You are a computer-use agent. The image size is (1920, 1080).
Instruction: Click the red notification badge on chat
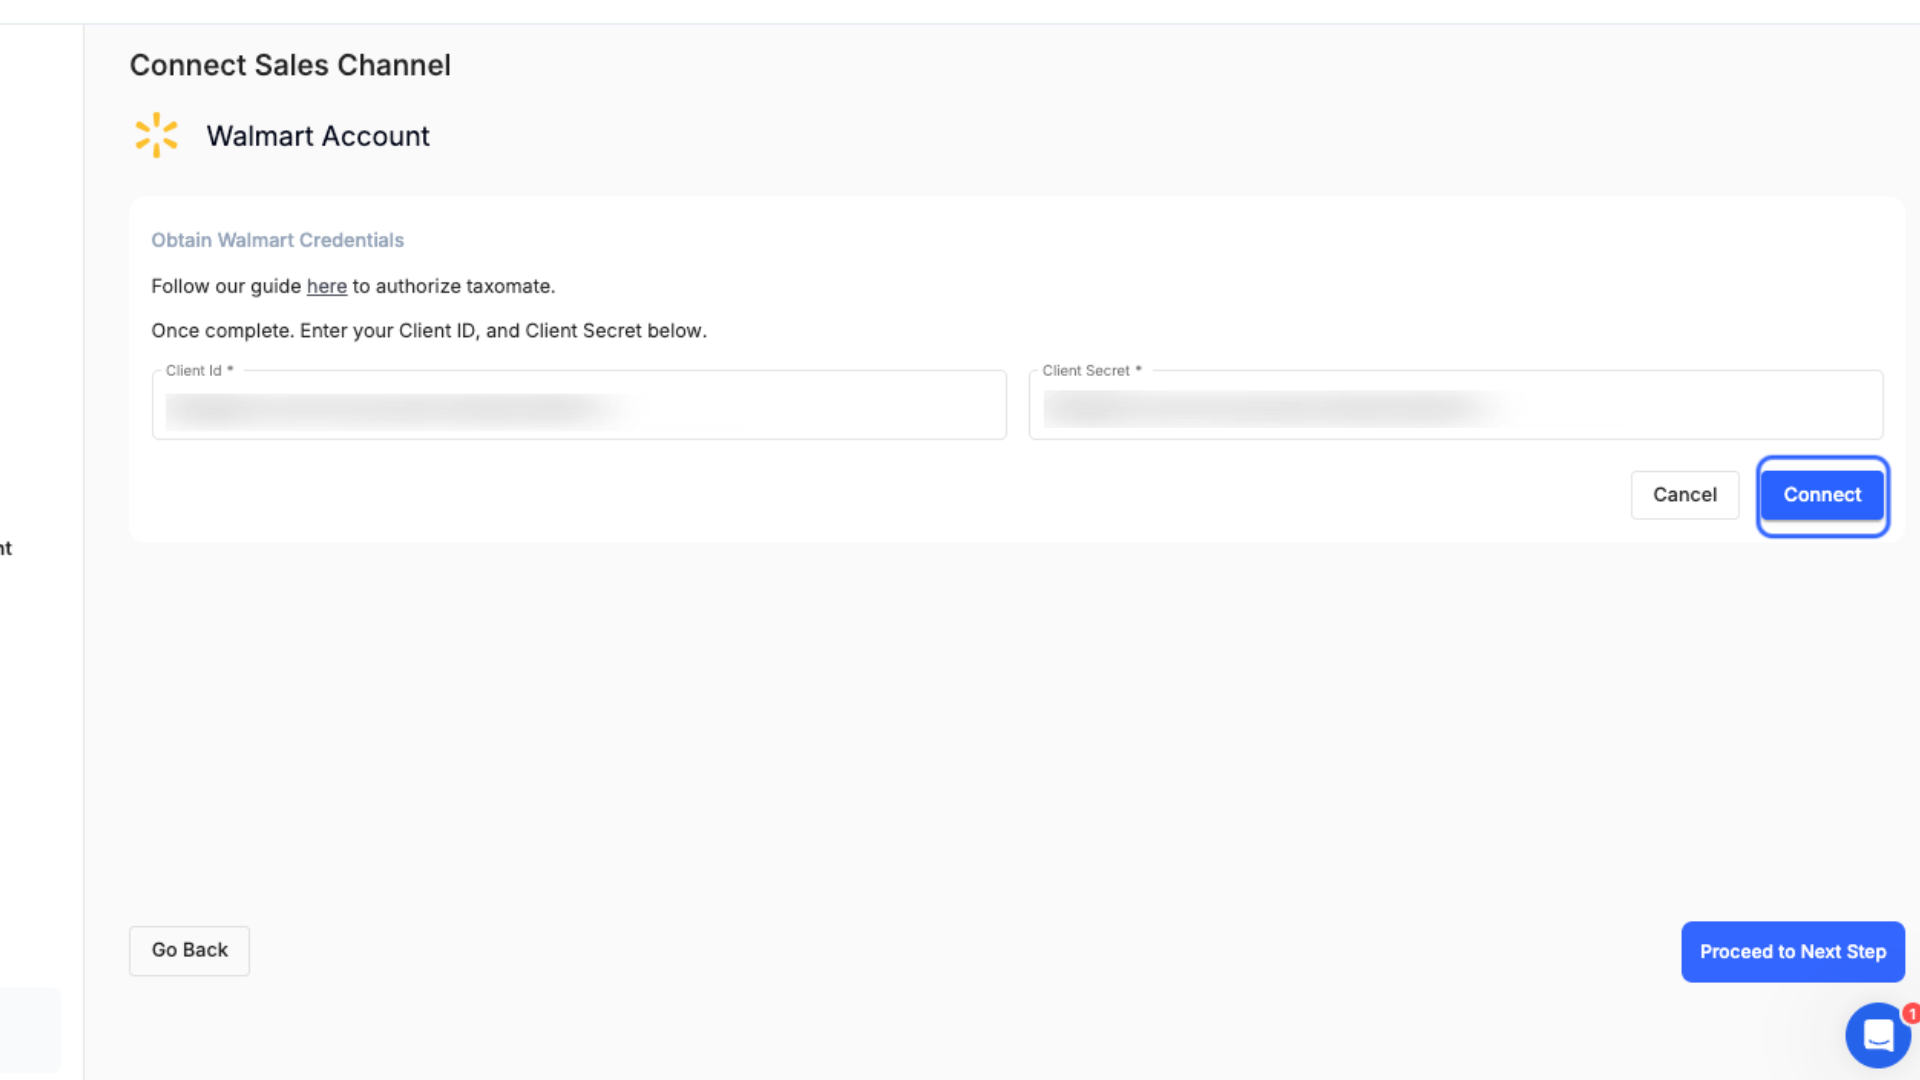1910,1014
